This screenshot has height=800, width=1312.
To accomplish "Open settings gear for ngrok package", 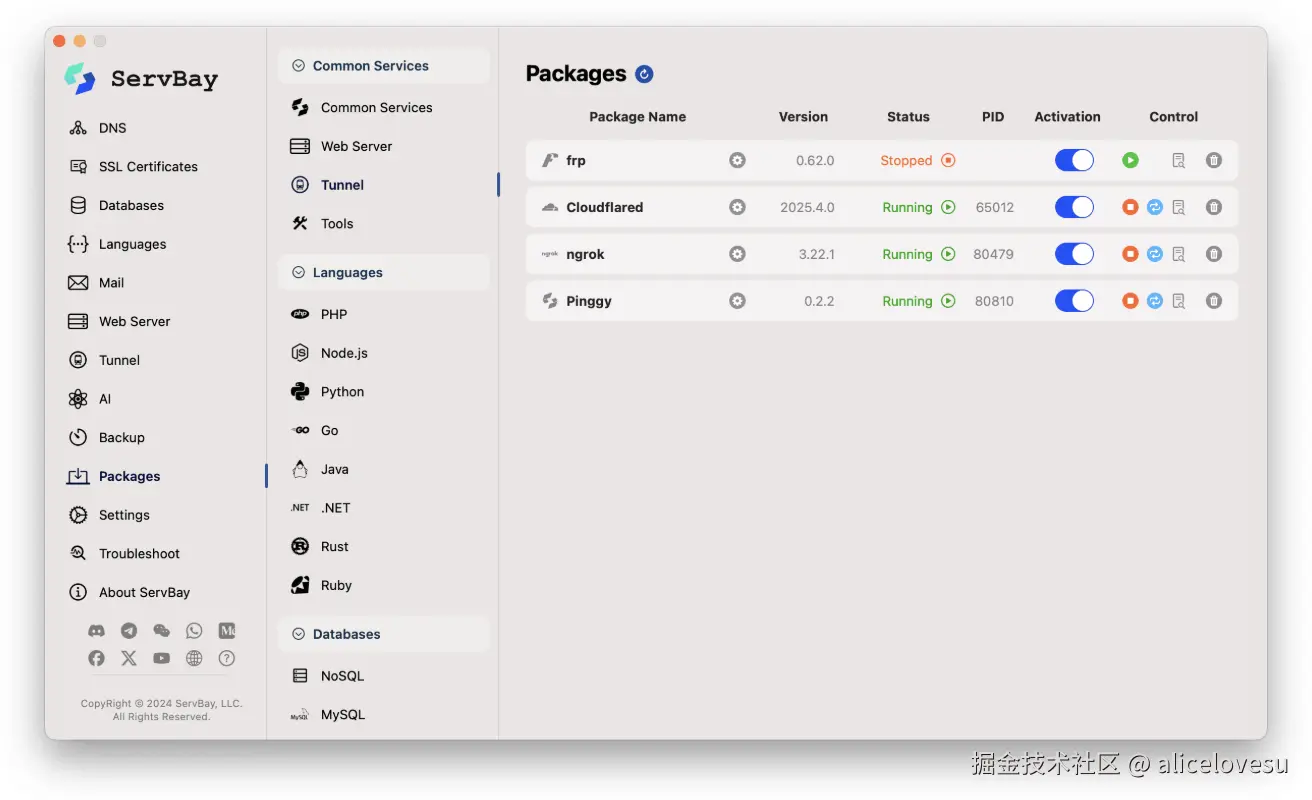I will [737, 254].
